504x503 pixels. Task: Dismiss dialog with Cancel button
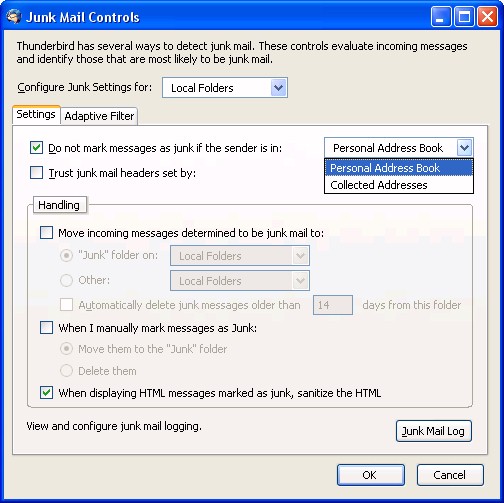[450, 475]
